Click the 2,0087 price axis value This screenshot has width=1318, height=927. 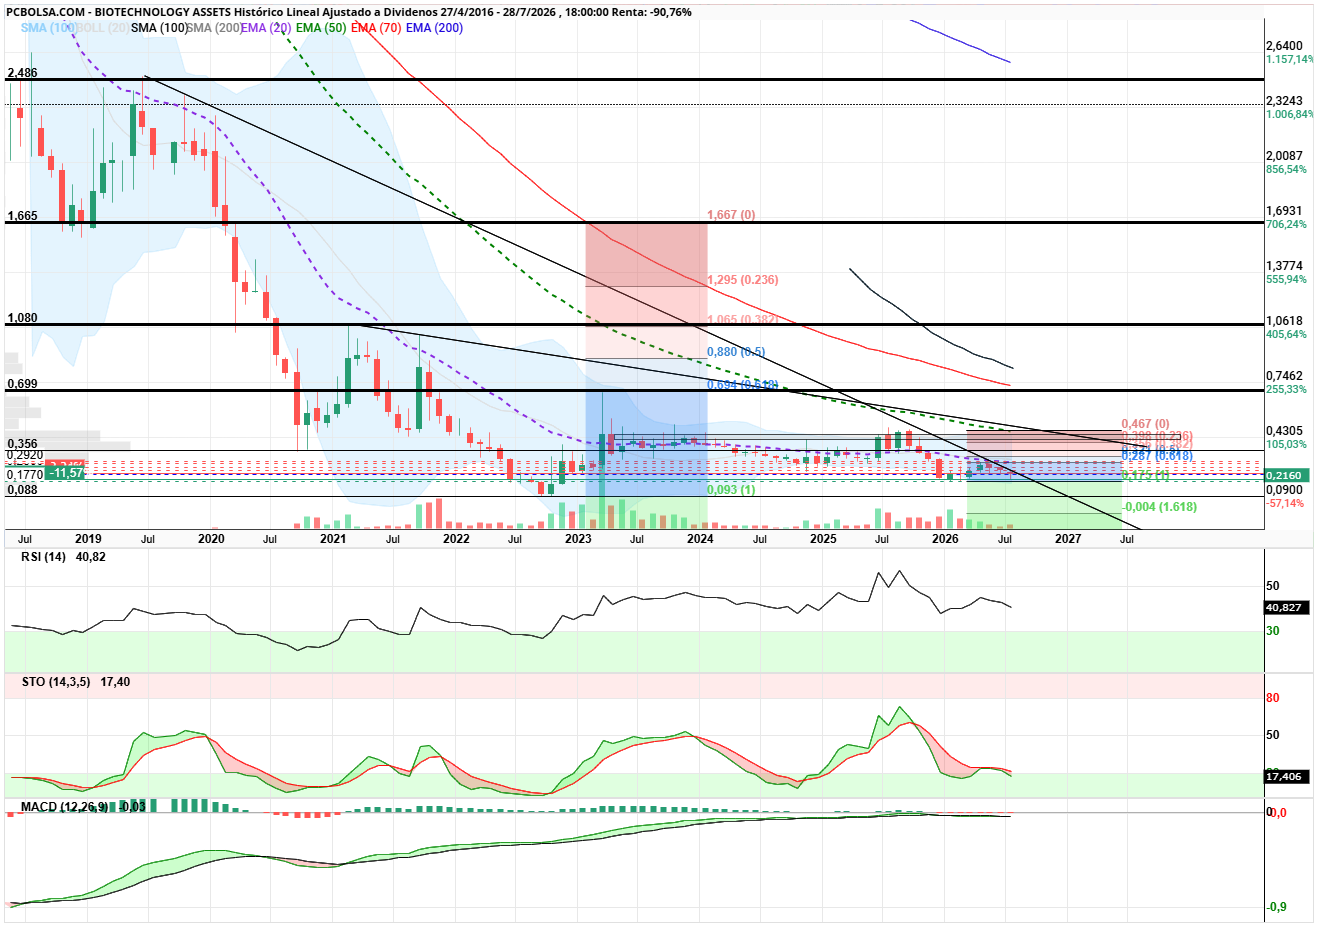click(1284, 156)
